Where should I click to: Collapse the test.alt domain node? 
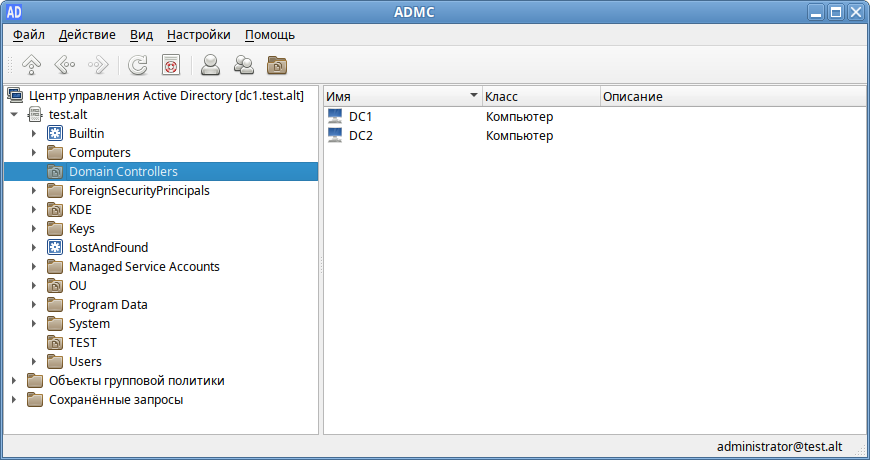click(14, 115)
